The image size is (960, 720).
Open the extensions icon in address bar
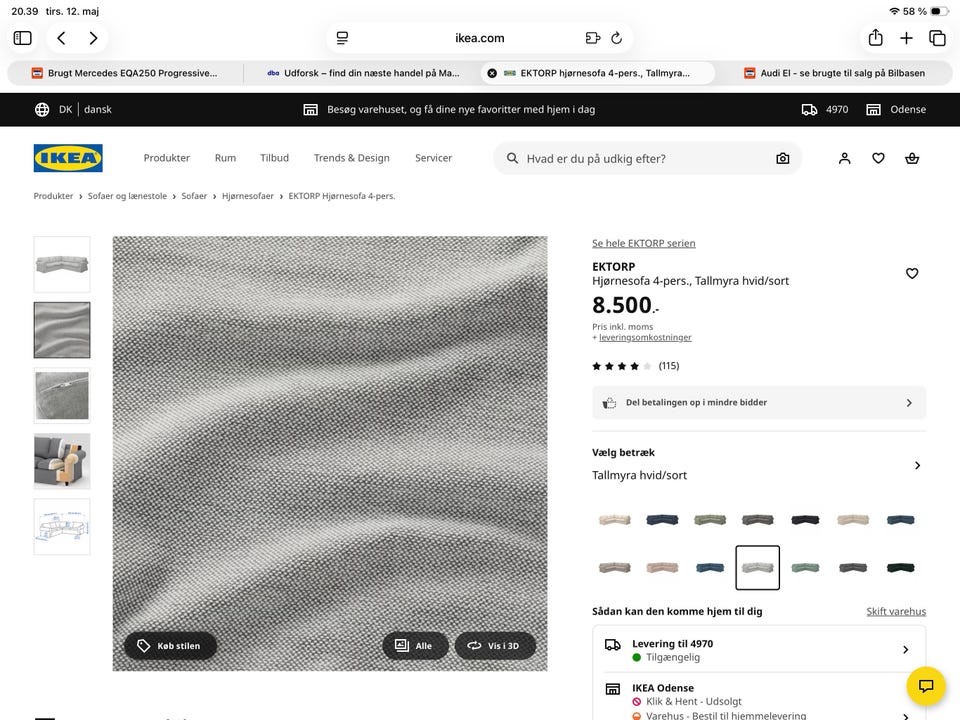592,38
